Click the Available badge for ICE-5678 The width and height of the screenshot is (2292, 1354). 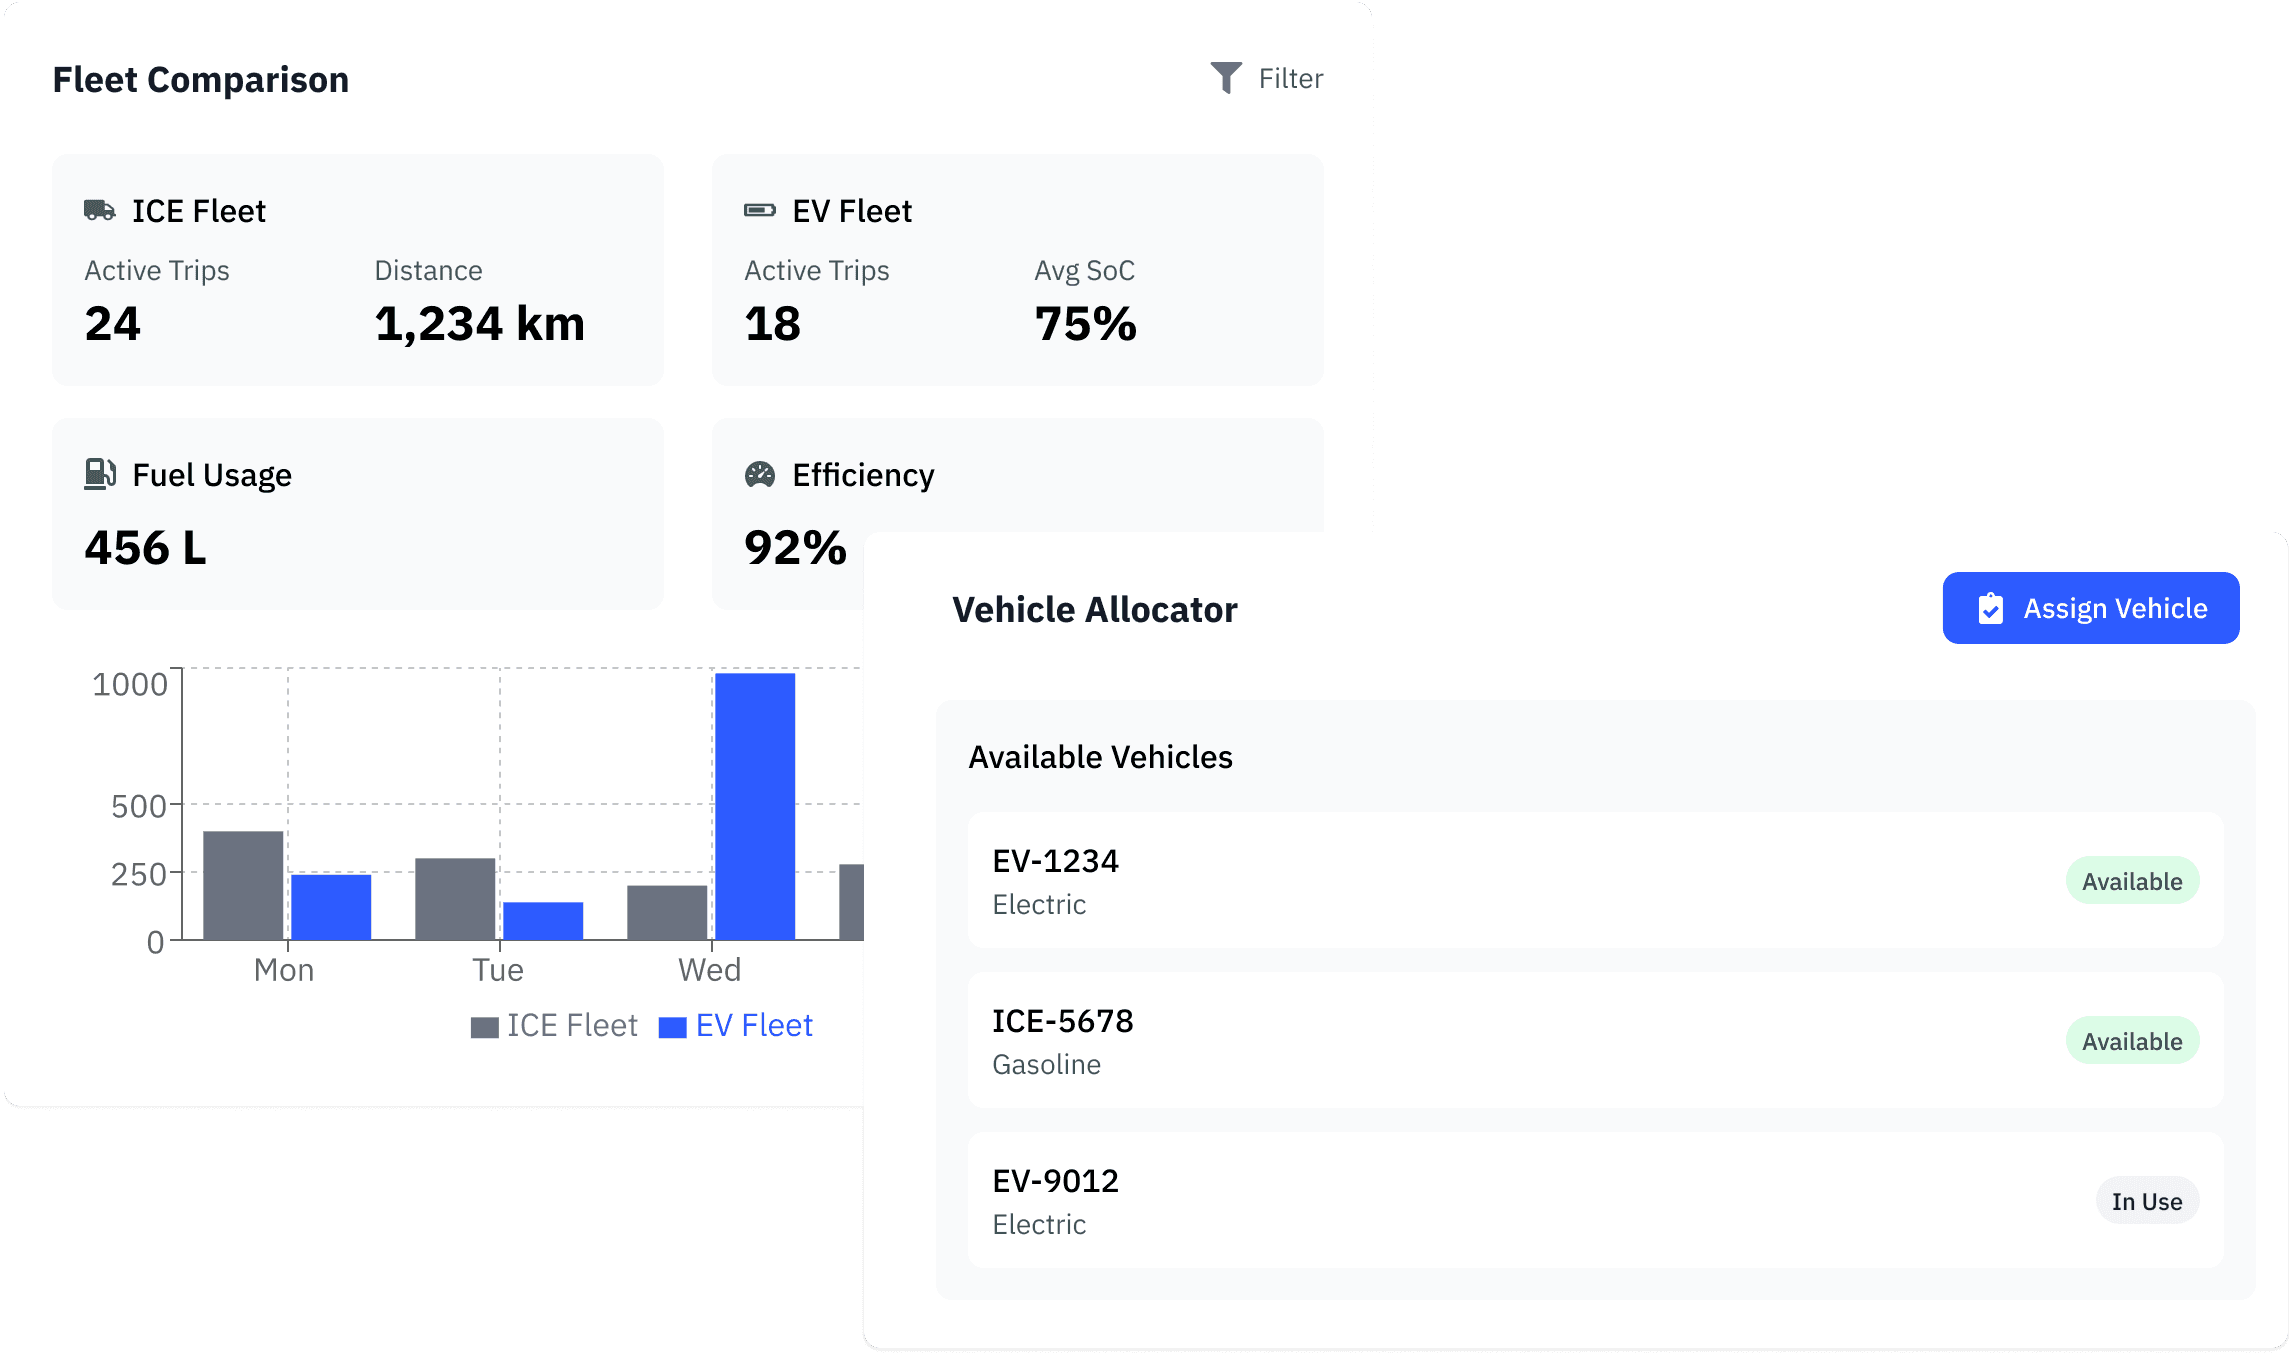pyautogui.click(x=2132, y=1041)
